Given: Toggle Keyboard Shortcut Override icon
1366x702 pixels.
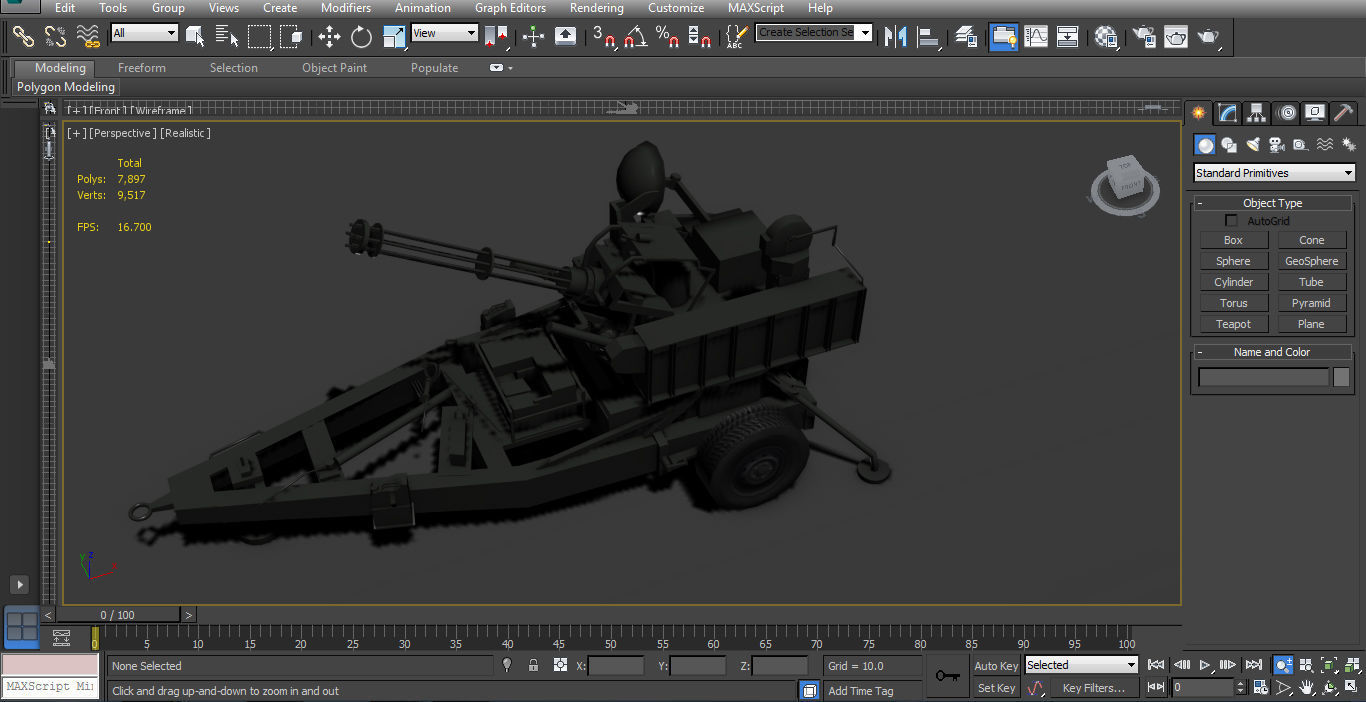Looking at the screenshot, I should (565, 37).
